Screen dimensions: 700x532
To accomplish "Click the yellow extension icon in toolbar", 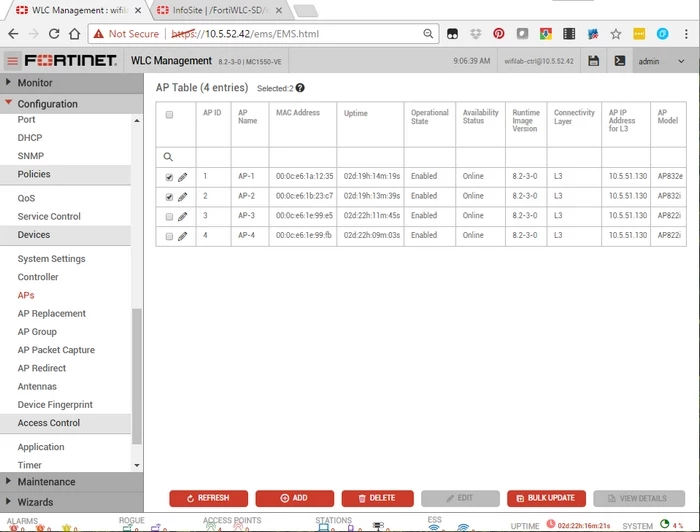I will click(x=639, y=34).
